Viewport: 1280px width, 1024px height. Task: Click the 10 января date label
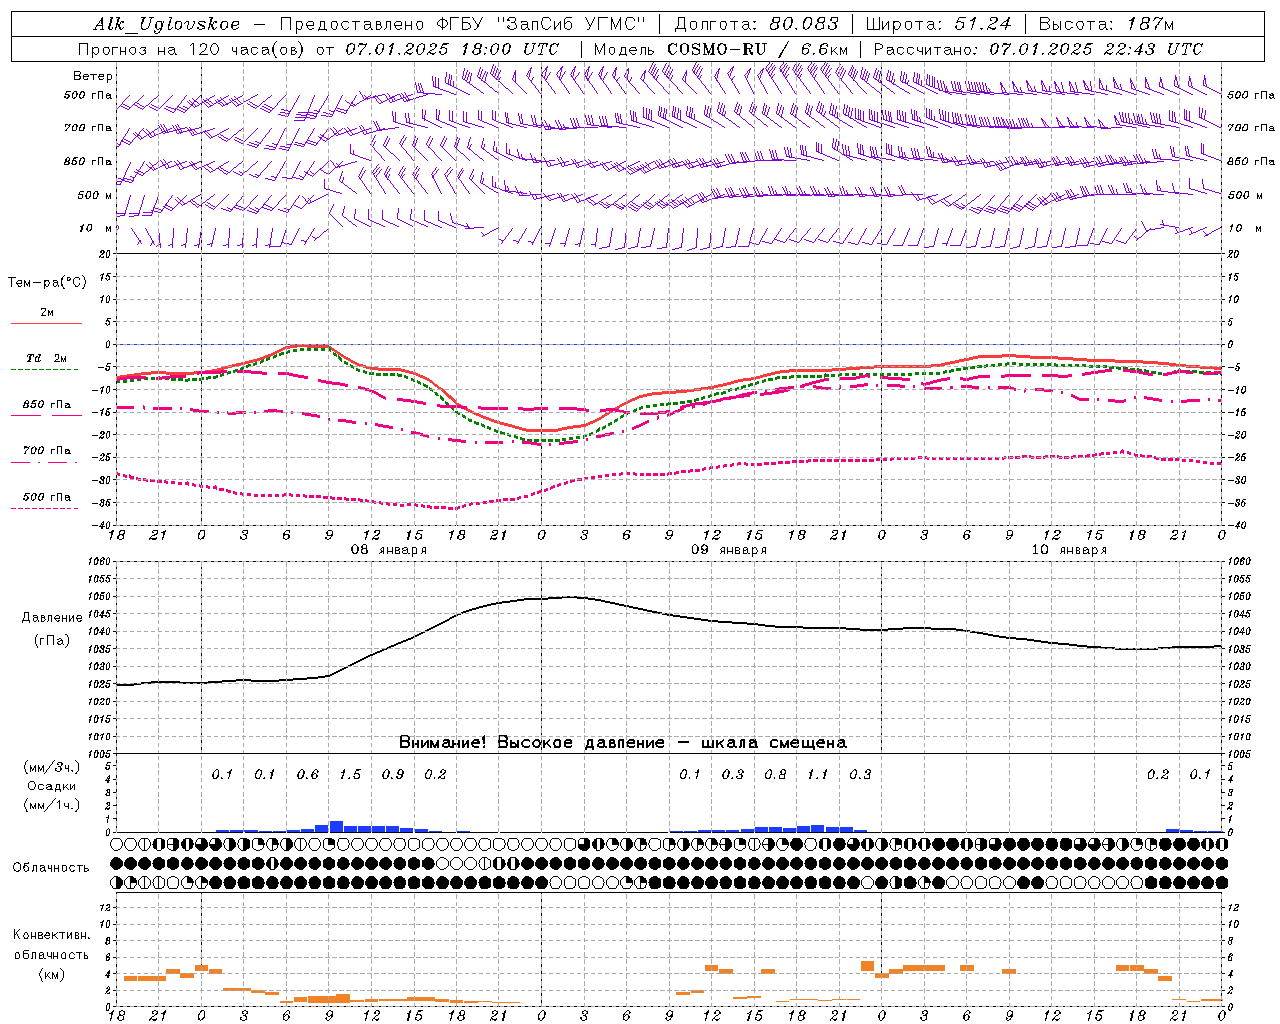[1069, 550]
